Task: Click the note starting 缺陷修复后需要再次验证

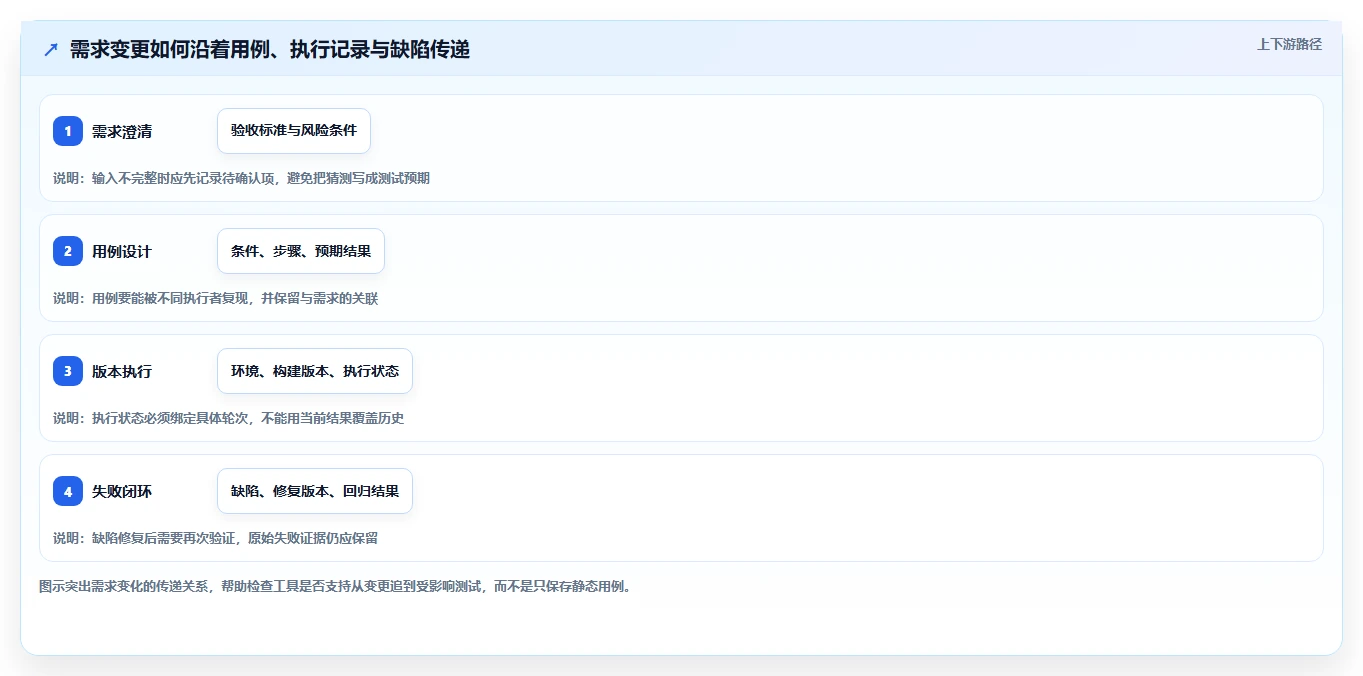Action: click(x=215, y=538)
